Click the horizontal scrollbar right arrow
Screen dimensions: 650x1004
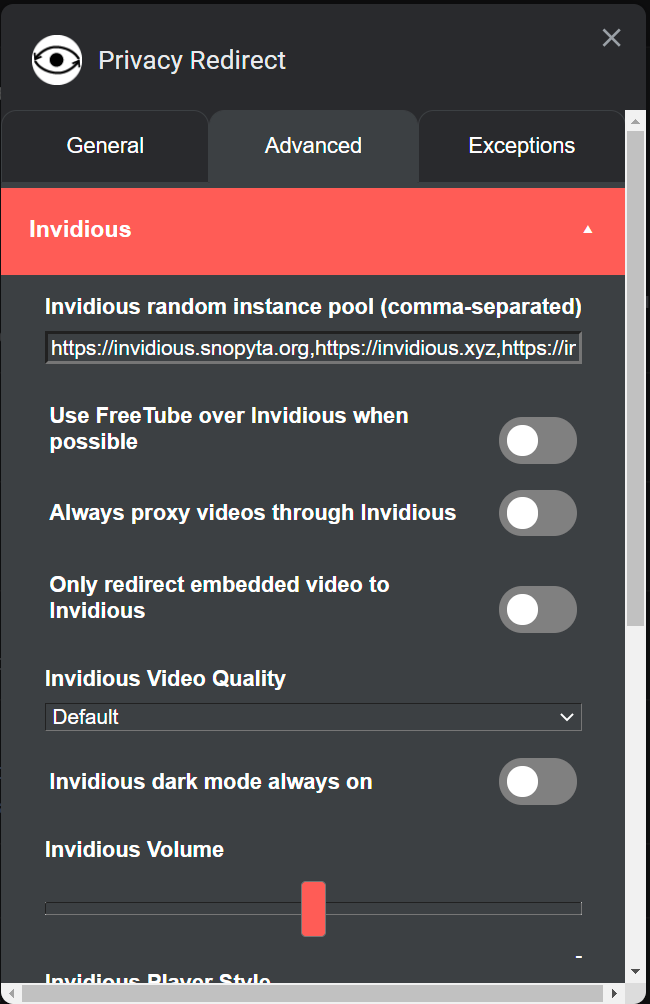pyautogui.click(x=613, y=993)
